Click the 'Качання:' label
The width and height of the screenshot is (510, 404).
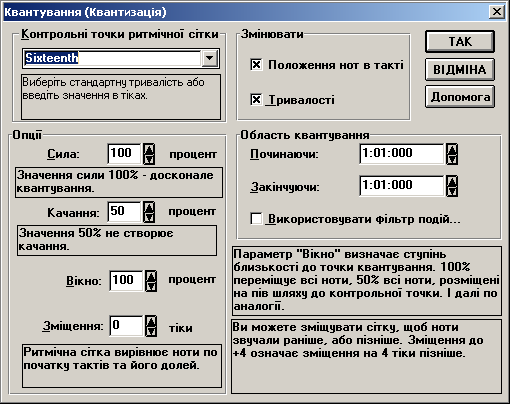click(73, 213)
